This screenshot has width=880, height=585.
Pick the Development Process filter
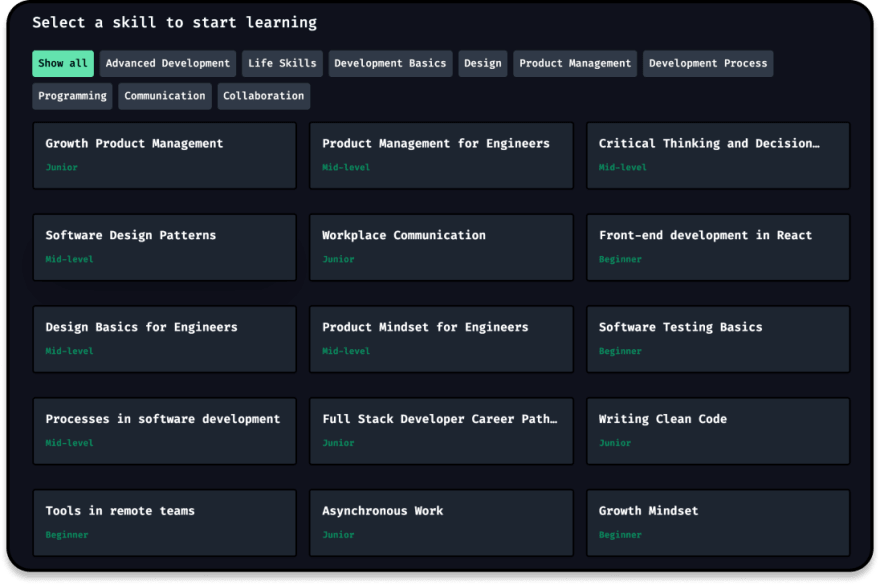point(708,63)
